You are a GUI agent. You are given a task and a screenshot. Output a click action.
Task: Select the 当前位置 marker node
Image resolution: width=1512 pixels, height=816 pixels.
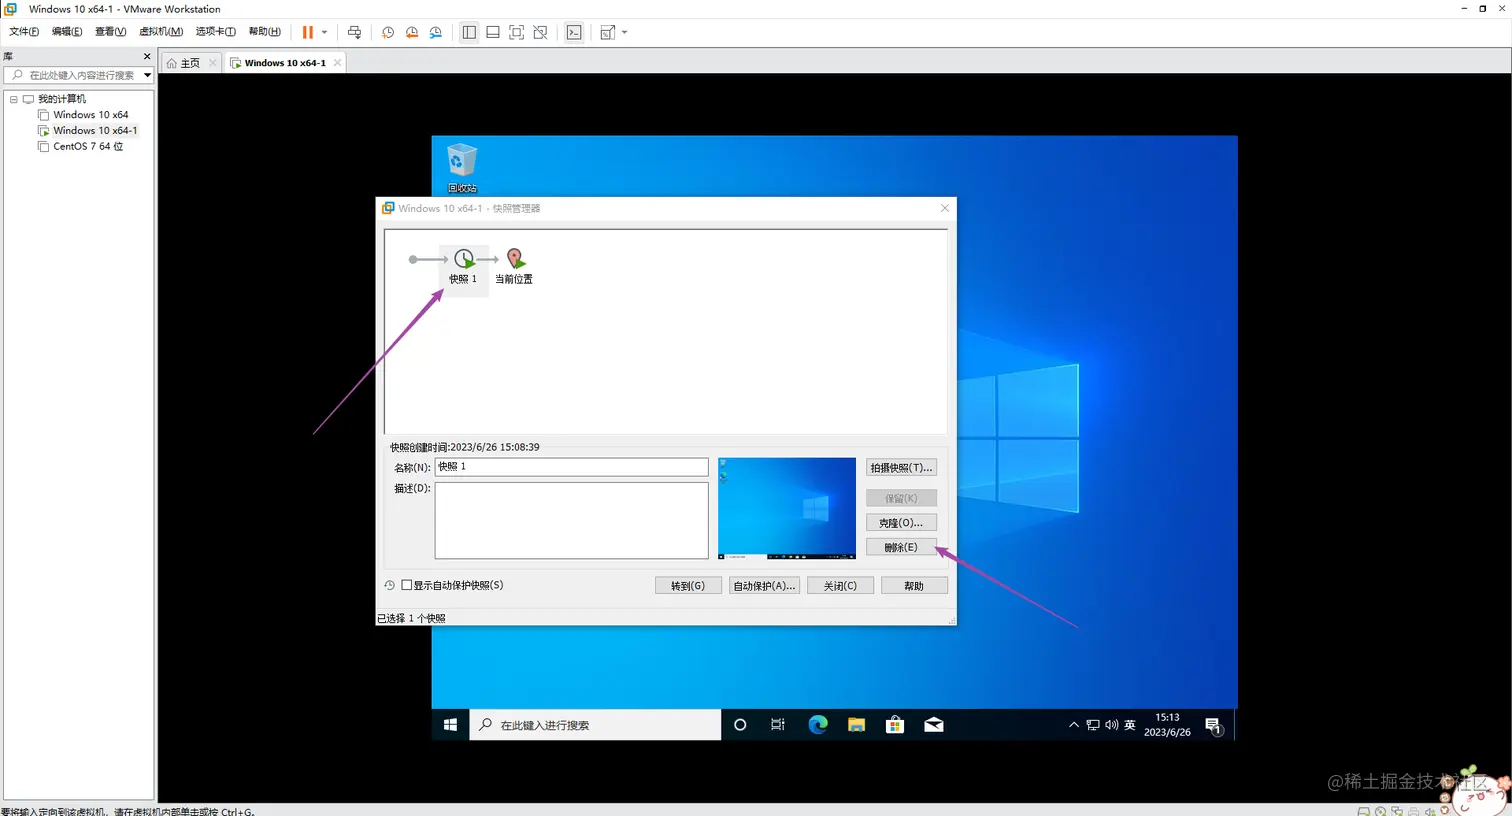coord(514,266)
